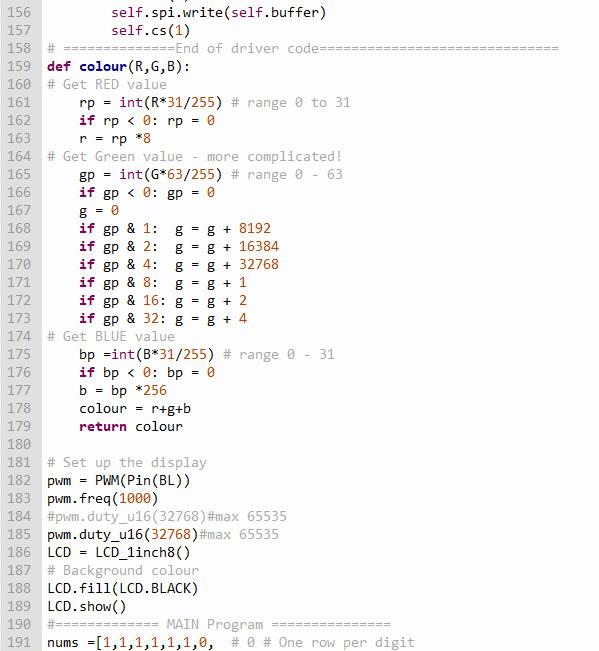Click the line 'self.spi.write(self.buffer)'

(218, 12)
